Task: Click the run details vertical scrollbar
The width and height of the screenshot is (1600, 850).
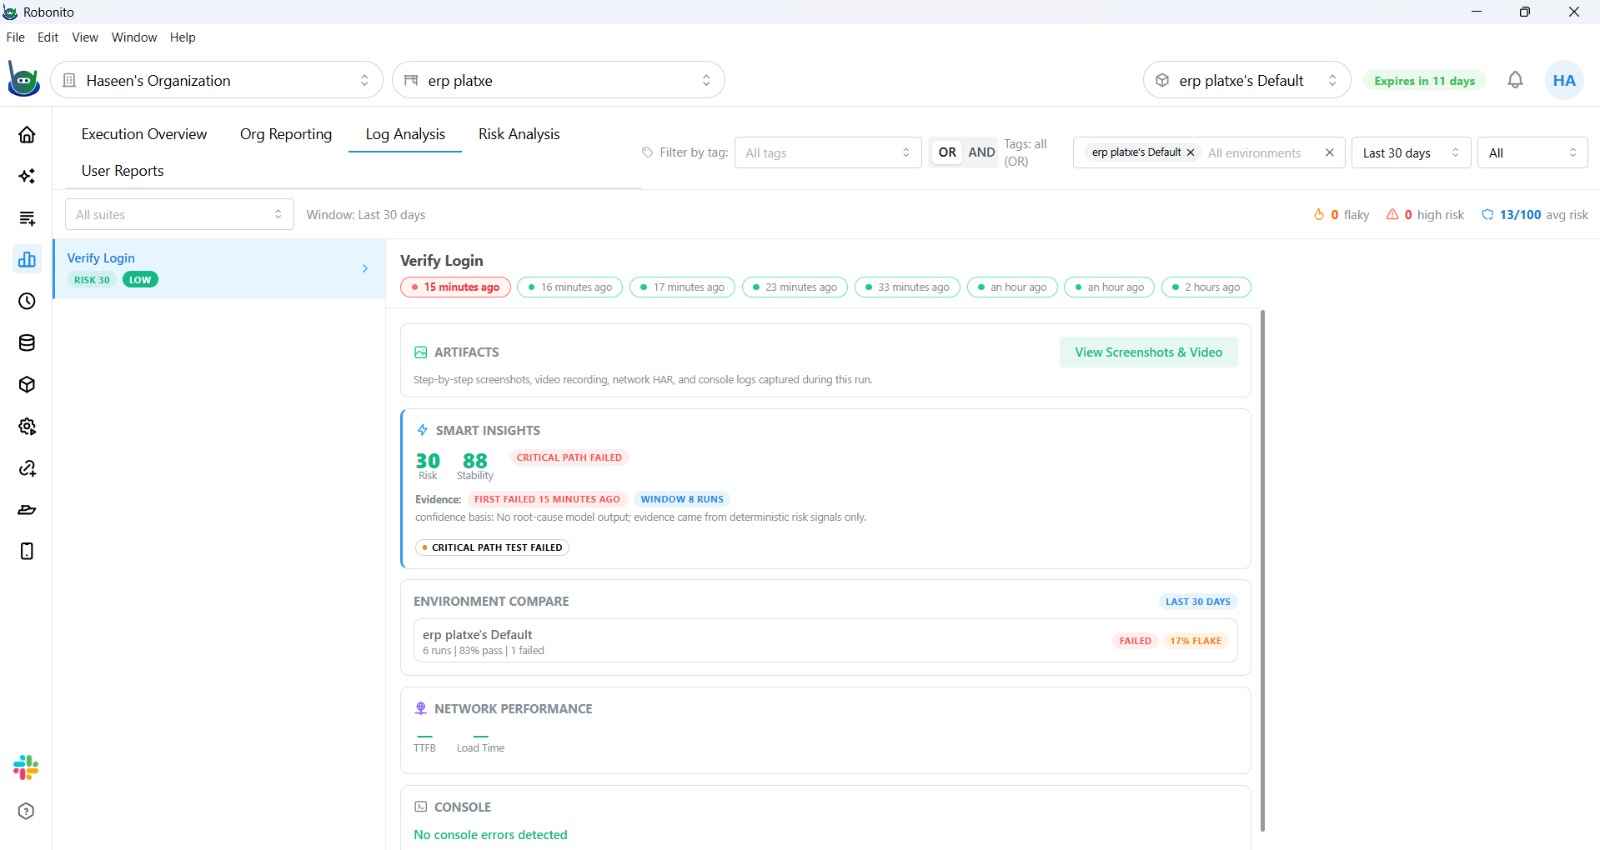Action: tap(1263, 570)
